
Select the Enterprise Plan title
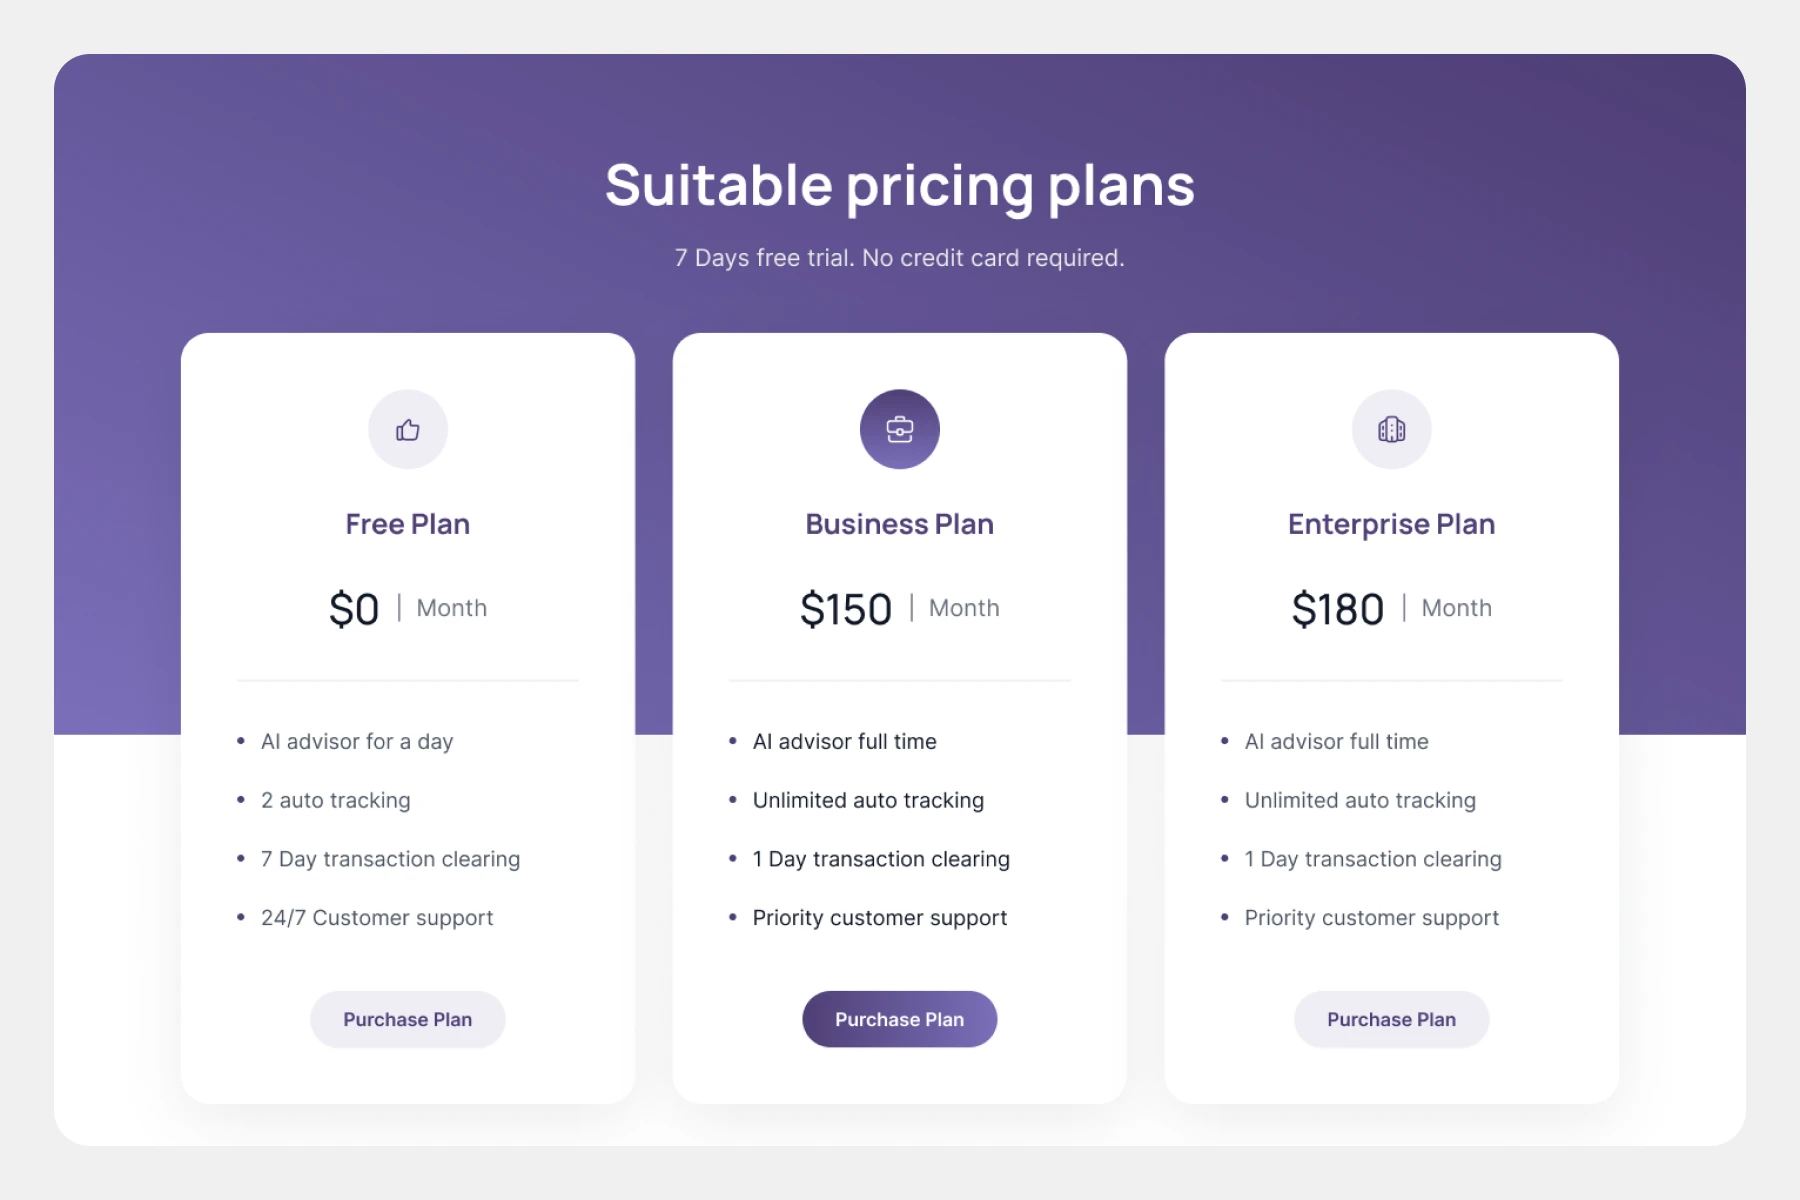click(1391, 524)
